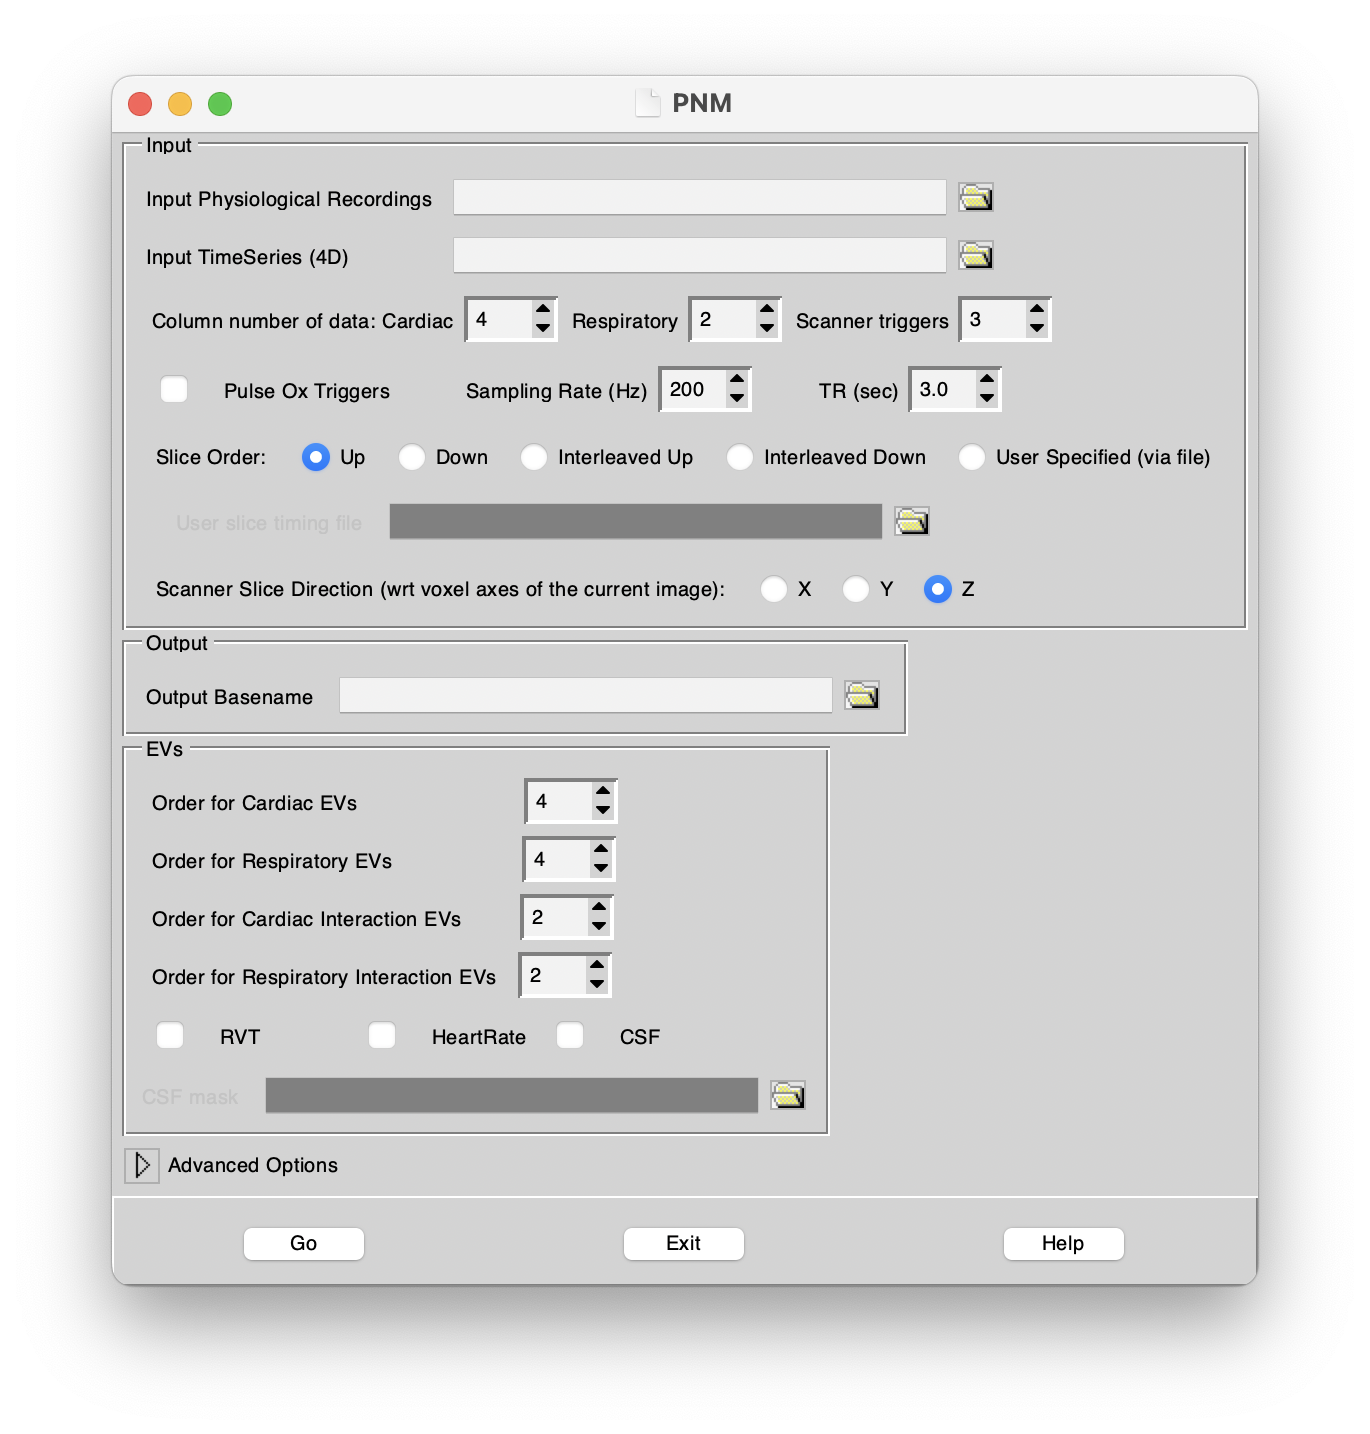
Task: Click the PNM document icon in titlebar
Action: [x=648, y=101]
